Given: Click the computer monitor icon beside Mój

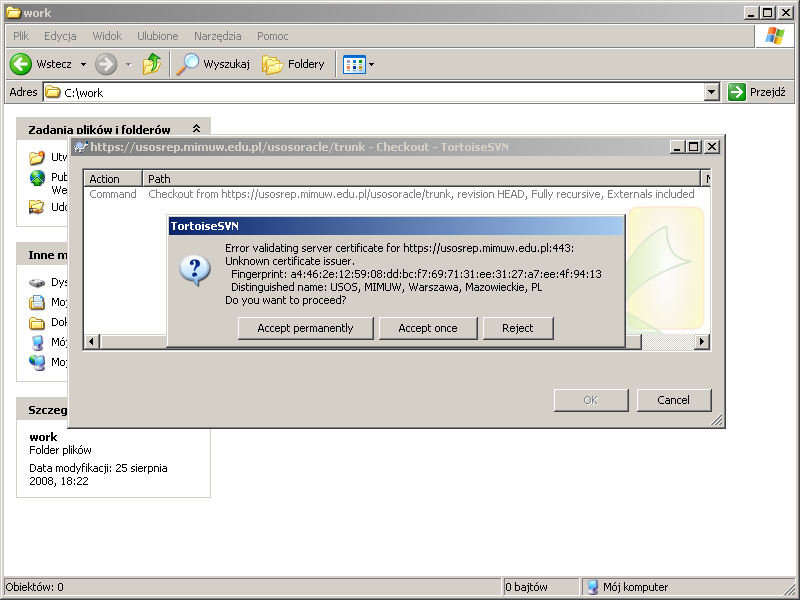Looking at the screenshot, I should click(x=37, y=342).
